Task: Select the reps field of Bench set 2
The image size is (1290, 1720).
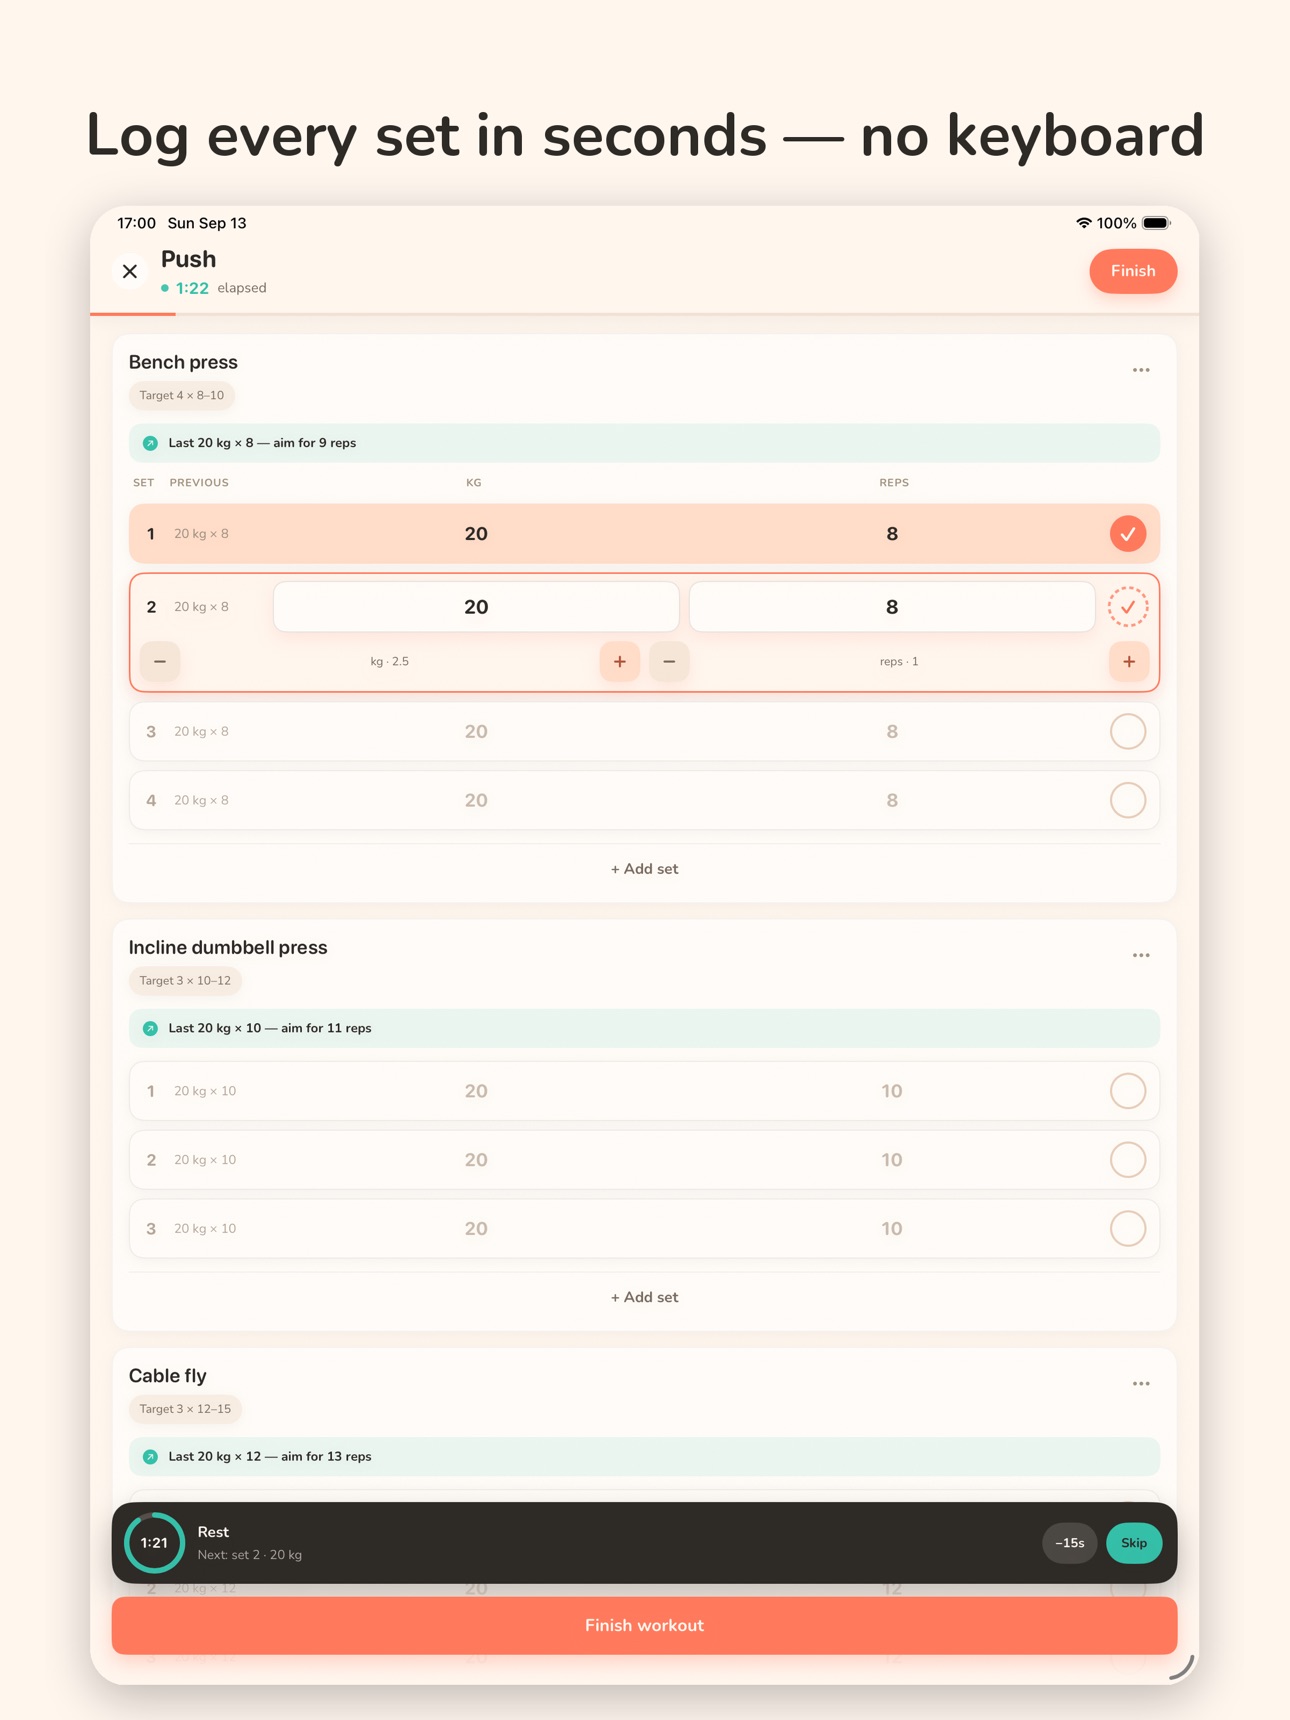Action: [892, 607]
